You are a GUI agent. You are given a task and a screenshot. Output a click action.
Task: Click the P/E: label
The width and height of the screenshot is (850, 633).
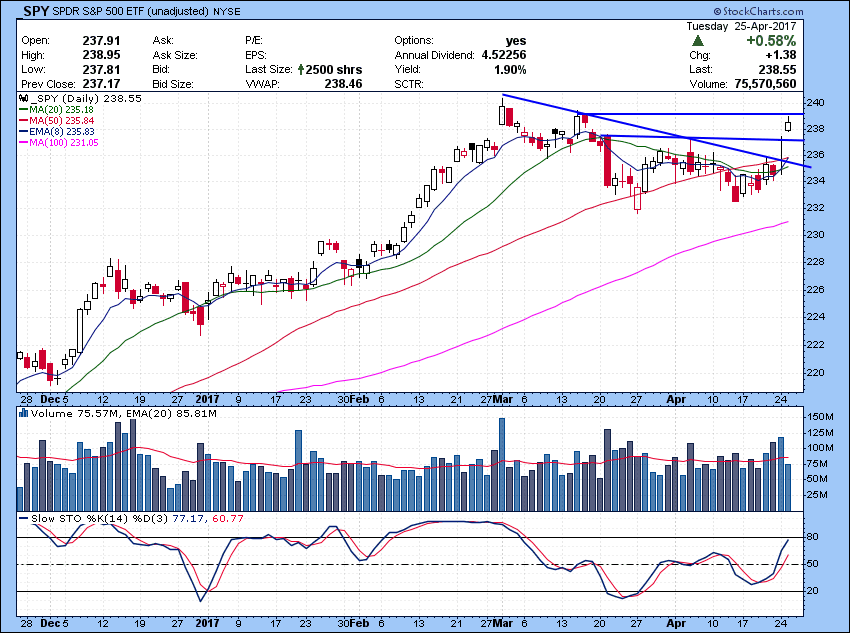(254, 41)
